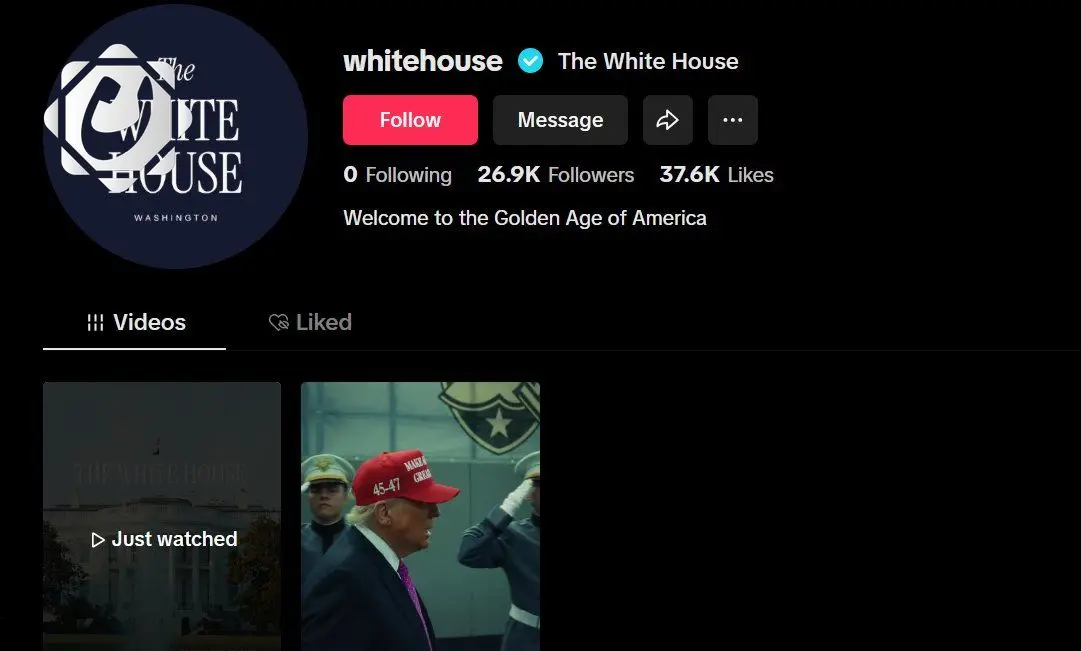Click the grid icon beside Videos
The width and height of the screenshot is (1081, 651).
[95, 322]
